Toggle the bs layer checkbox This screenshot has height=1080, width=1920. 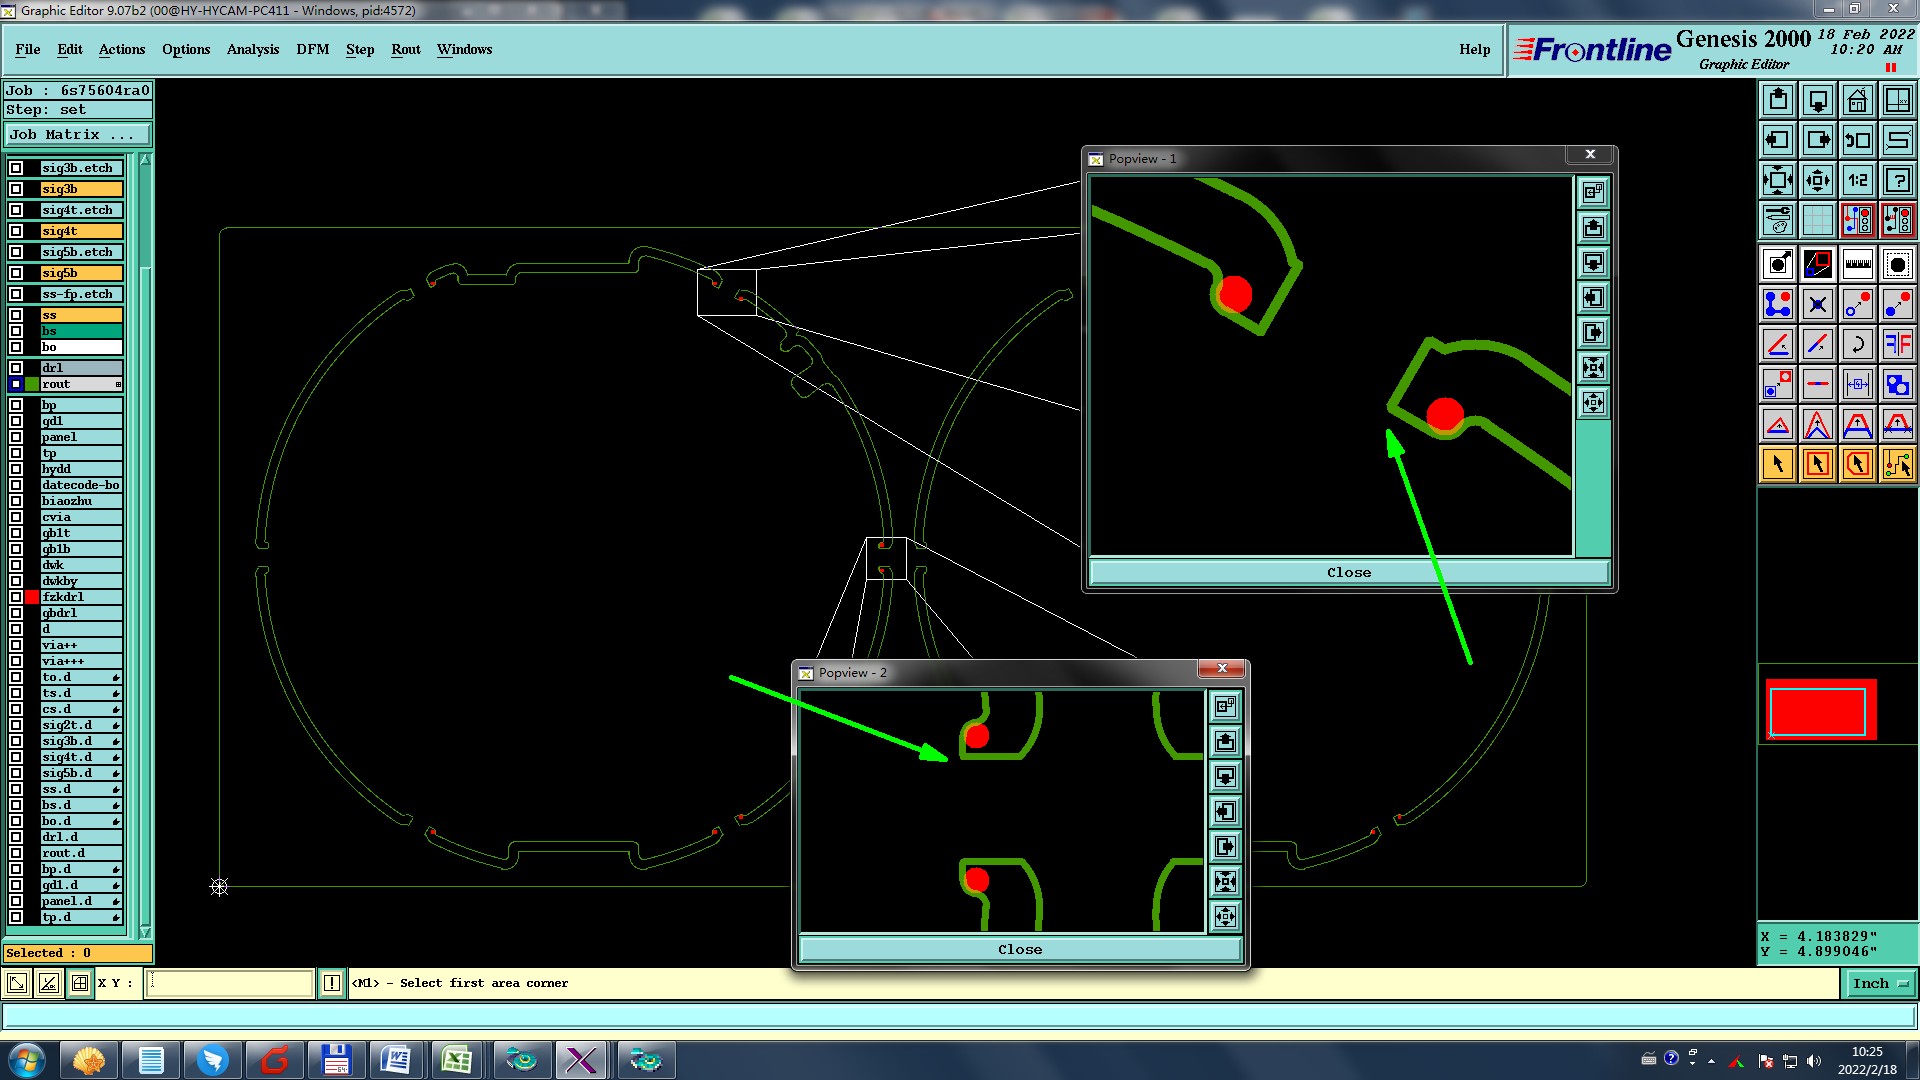click(x=16, y=331)
